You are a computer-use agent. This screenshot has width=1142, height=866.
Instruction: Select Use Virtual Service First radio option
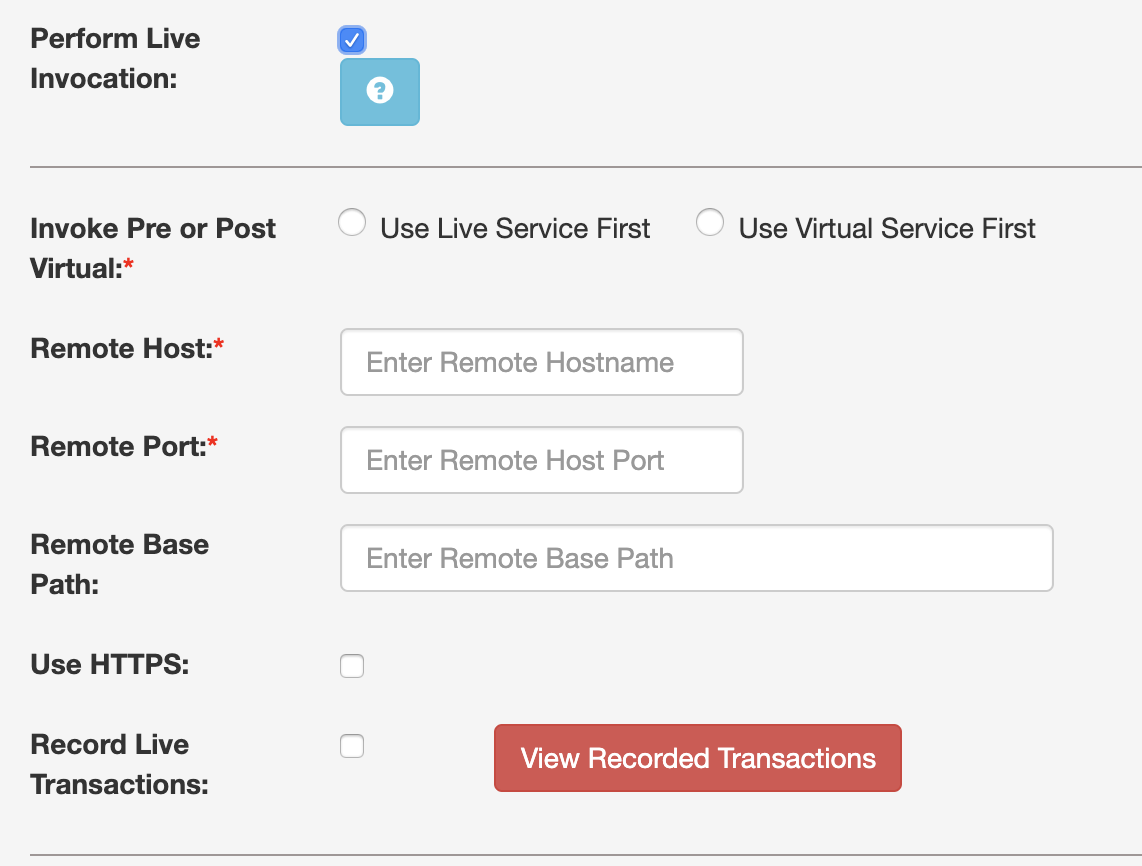(709, 222)
